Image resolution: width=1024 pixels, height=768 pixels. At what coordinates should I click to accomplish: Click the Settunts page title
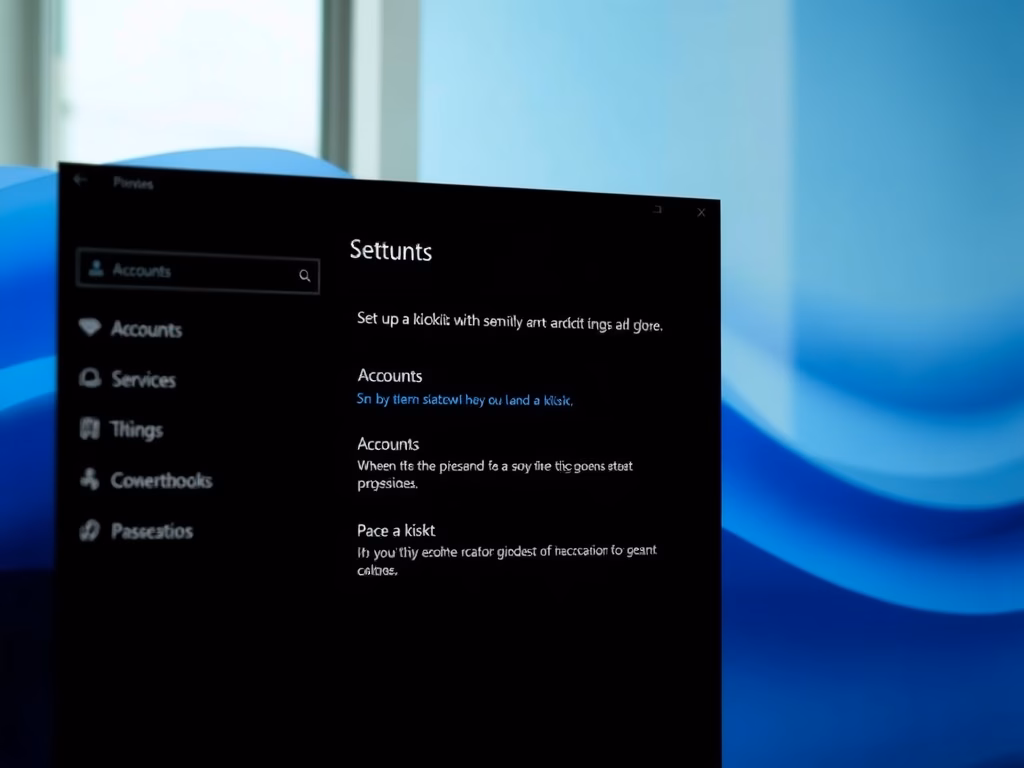click(x=391, y=251)
